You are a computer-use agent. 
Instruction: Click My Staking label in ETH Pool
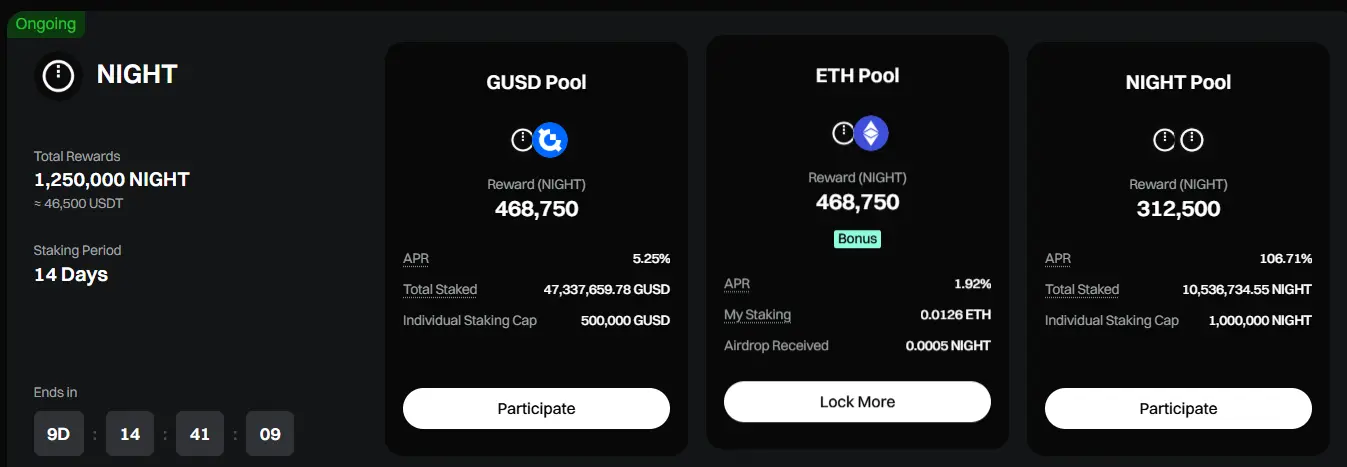coord(757,315)
